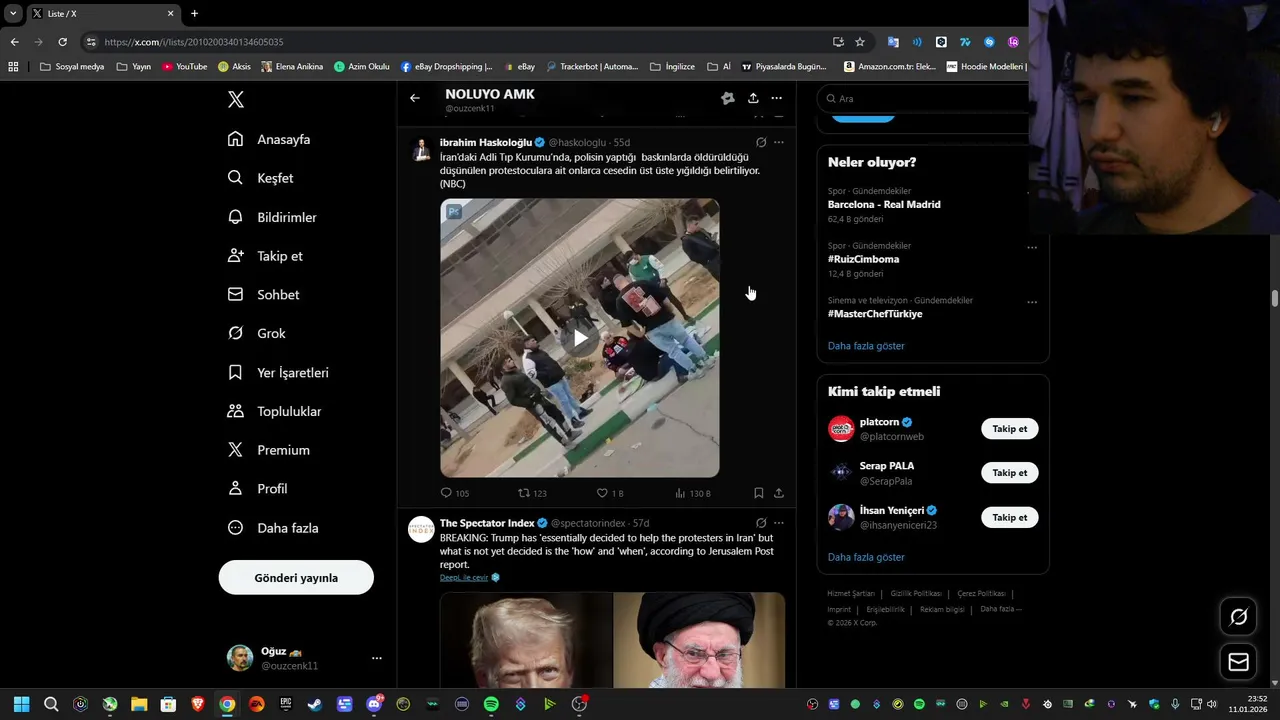
Task: Open Topluluklar communities
Action: (275, 411)
